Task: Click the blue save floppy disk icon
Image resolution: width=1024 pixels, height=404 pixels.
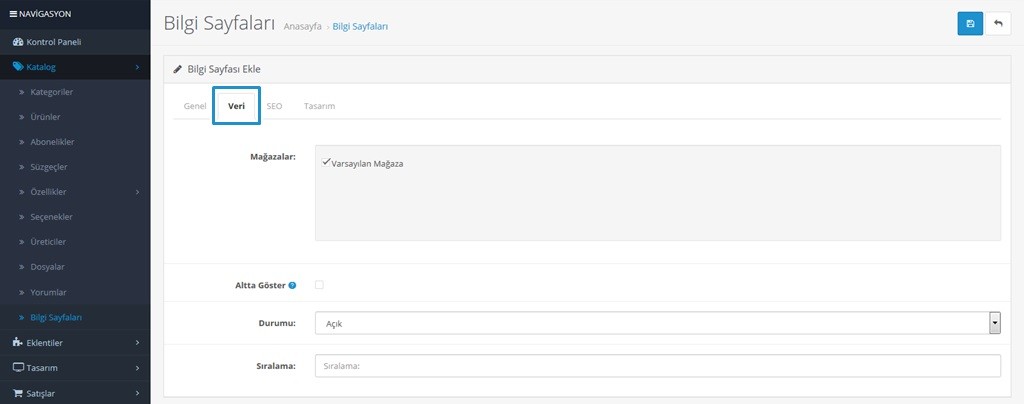Action: point(970,23)
